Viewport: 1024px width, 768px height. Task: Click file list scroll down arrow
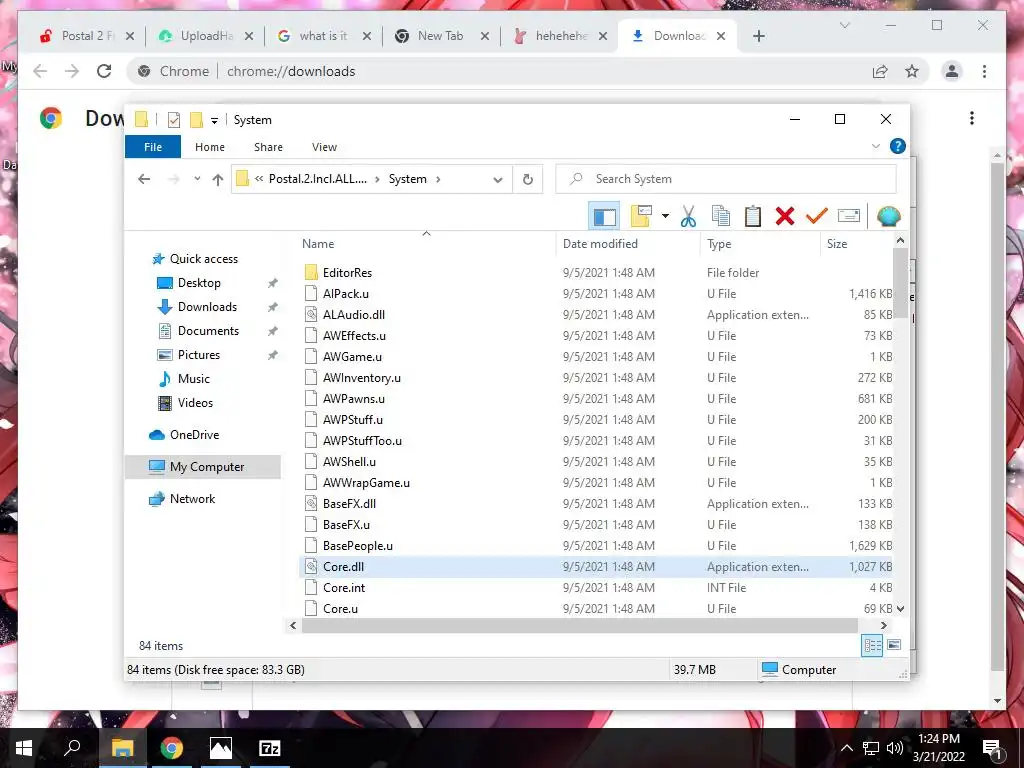click(x=900, y=609)
